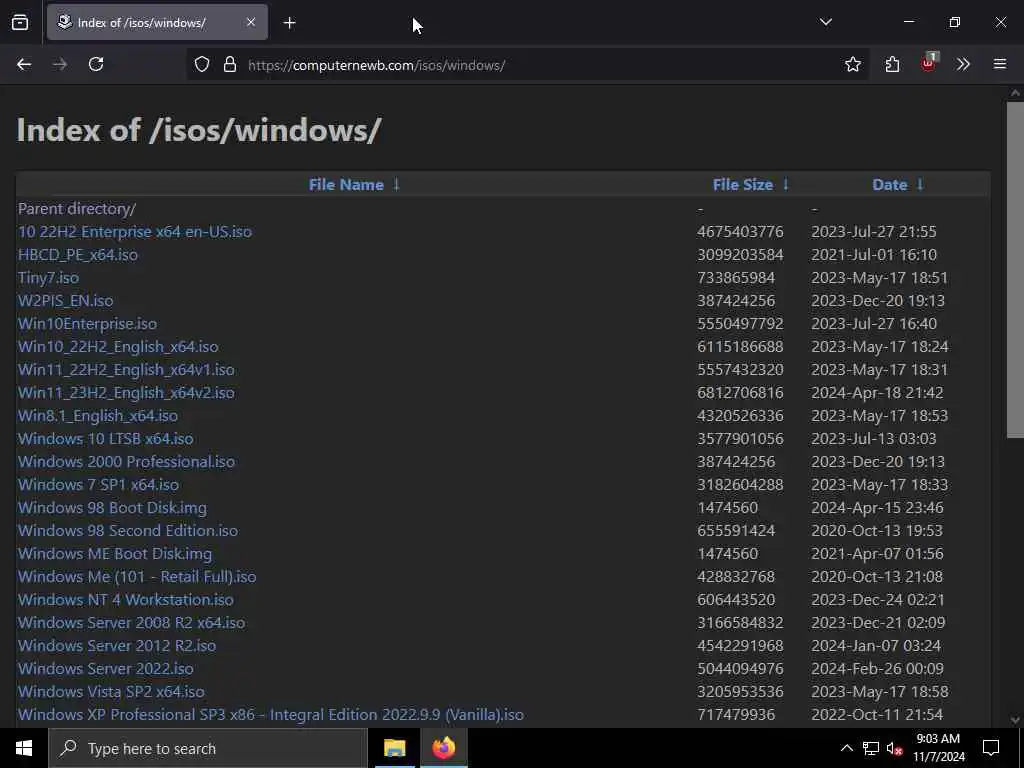Open Windows Server 2022.iso link
1024x768 pixels.
click(x=106, y=669)
